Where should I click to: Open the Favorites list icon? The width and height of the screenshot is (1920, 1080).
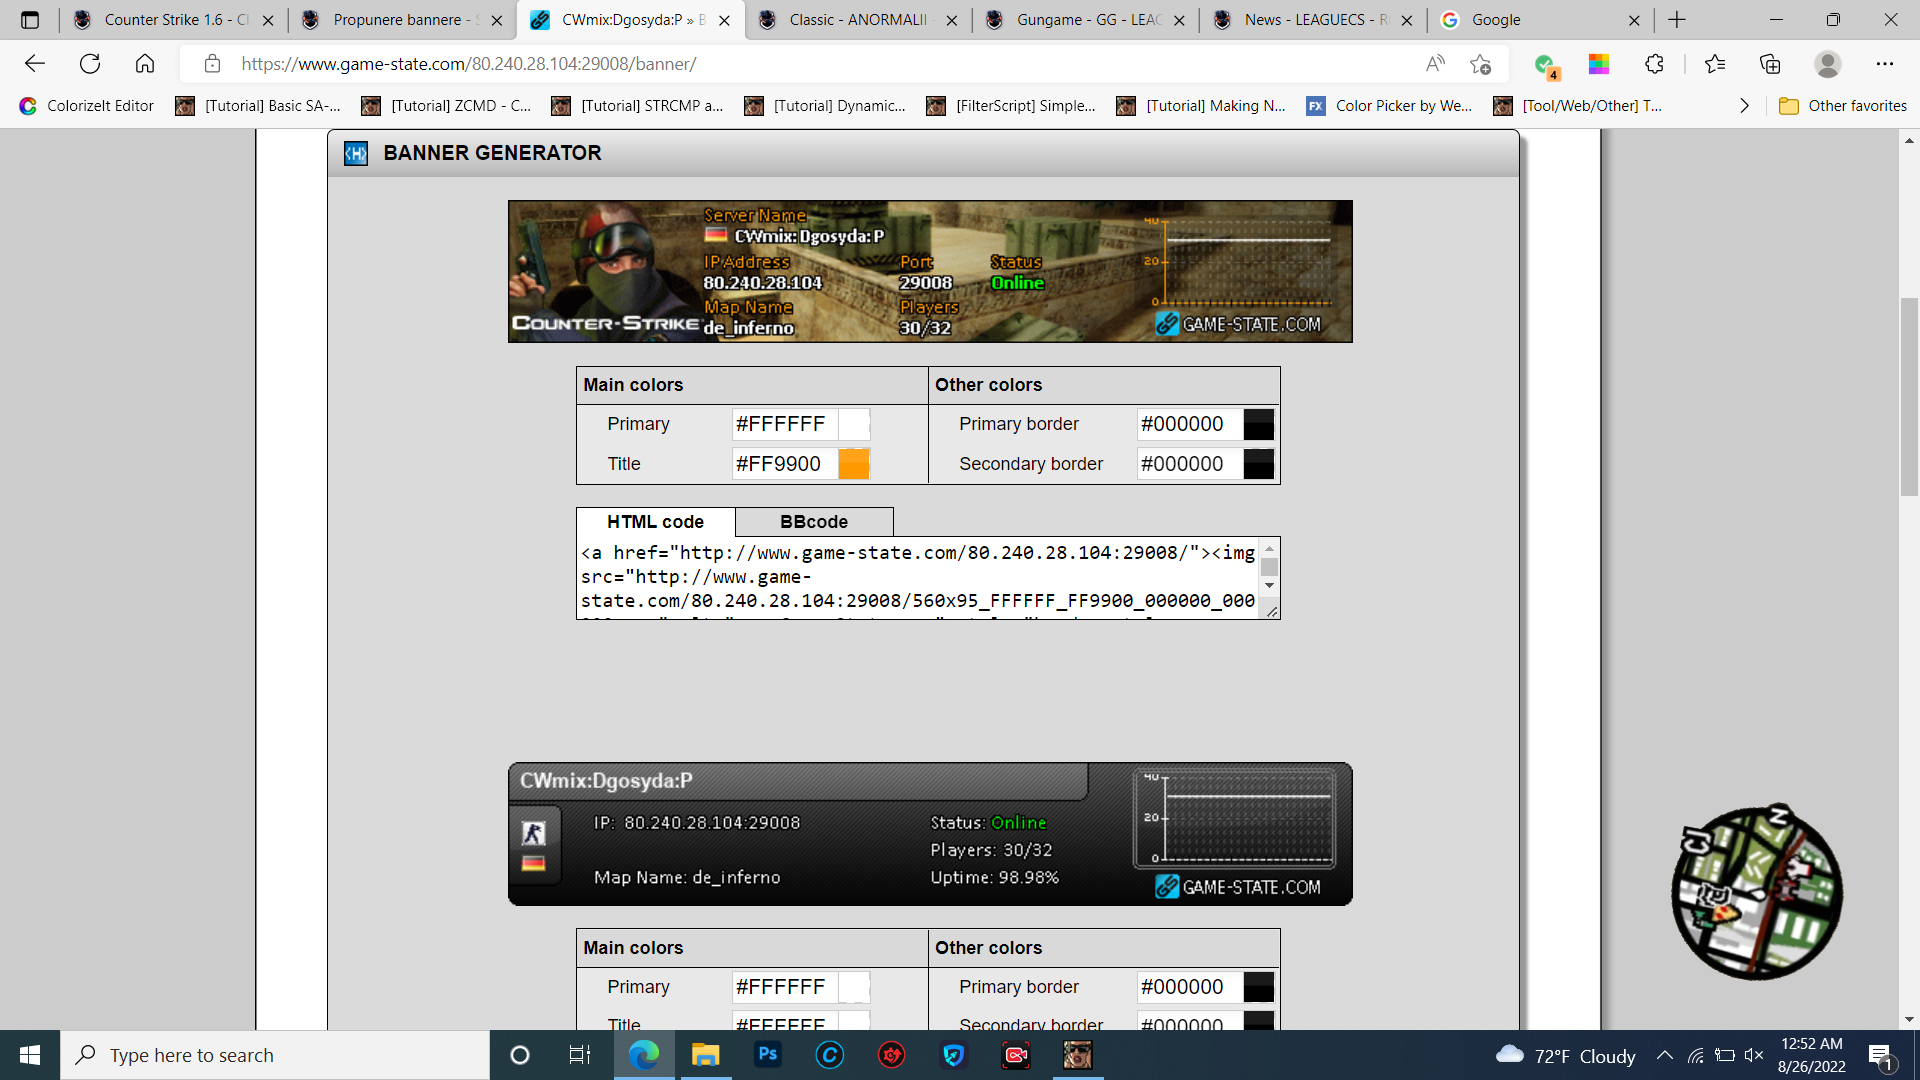coord(1715,64)
